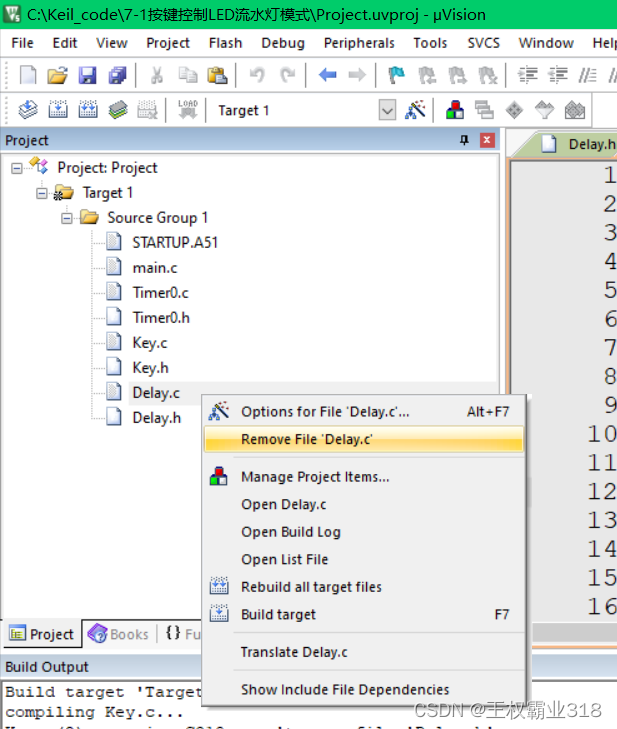Choose Manage Project Items entry

[364, 477]
